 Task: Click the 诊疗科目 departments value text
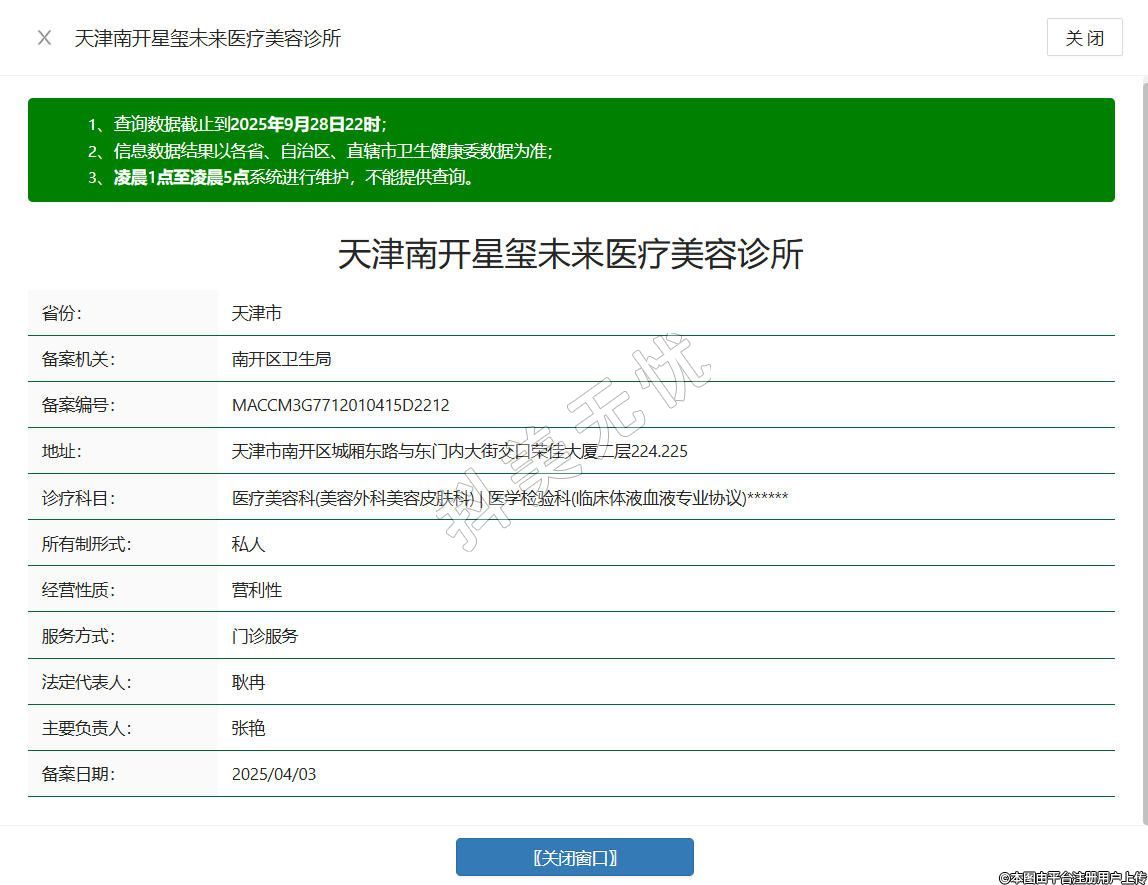point(509,497)
